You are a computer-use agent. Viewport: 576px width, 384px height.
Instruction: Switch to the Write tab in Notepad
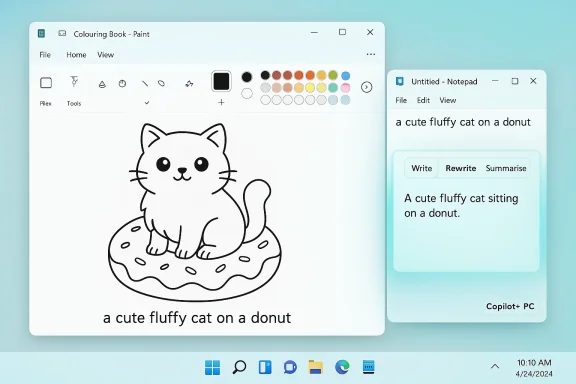click(421, 168)
